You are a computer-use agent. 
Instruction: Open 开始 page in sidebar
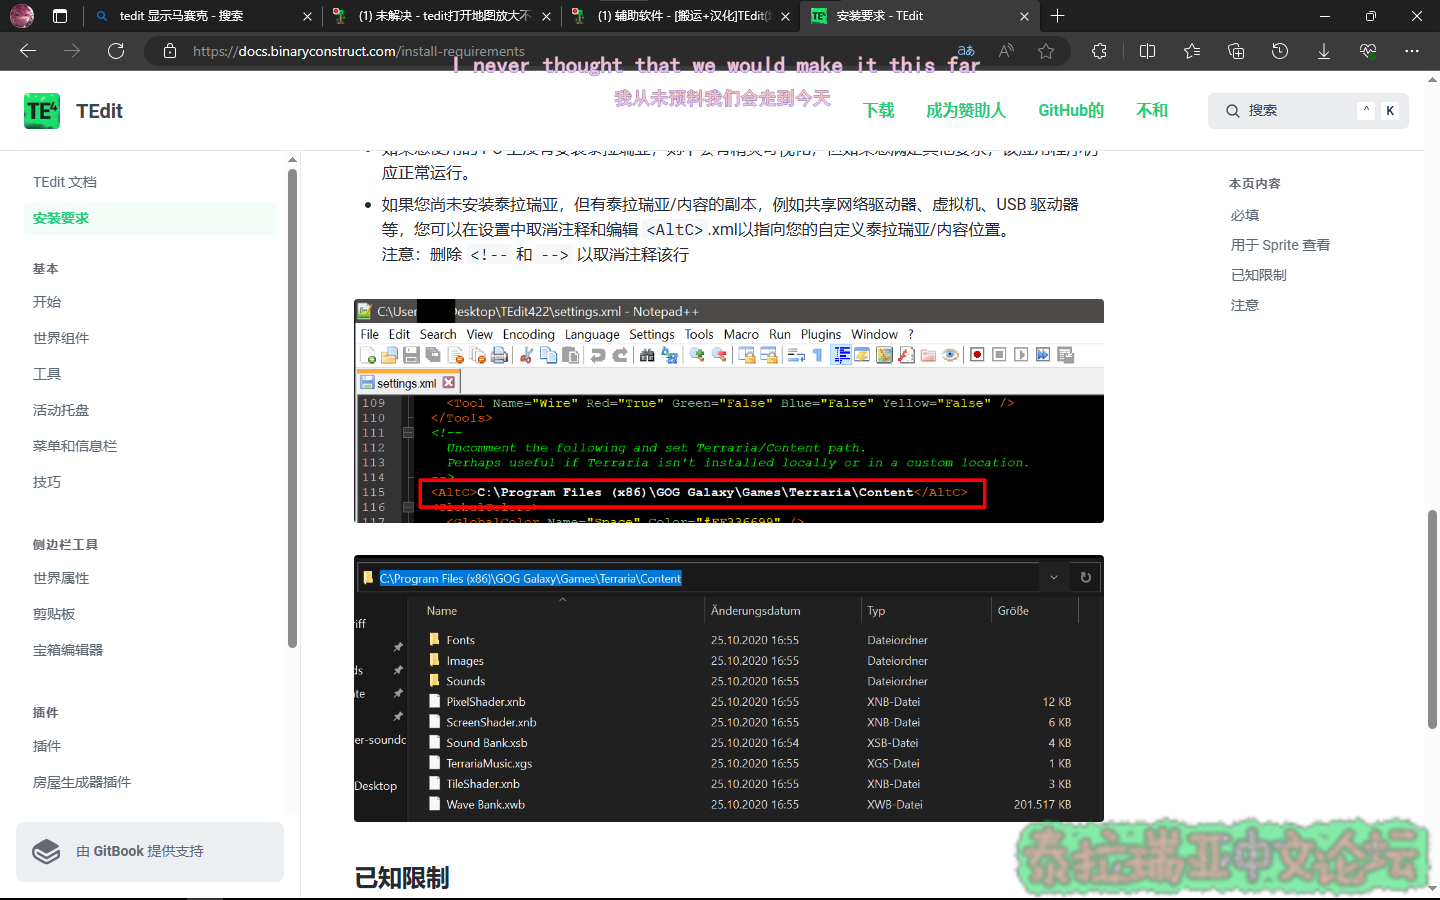(47, 302)
